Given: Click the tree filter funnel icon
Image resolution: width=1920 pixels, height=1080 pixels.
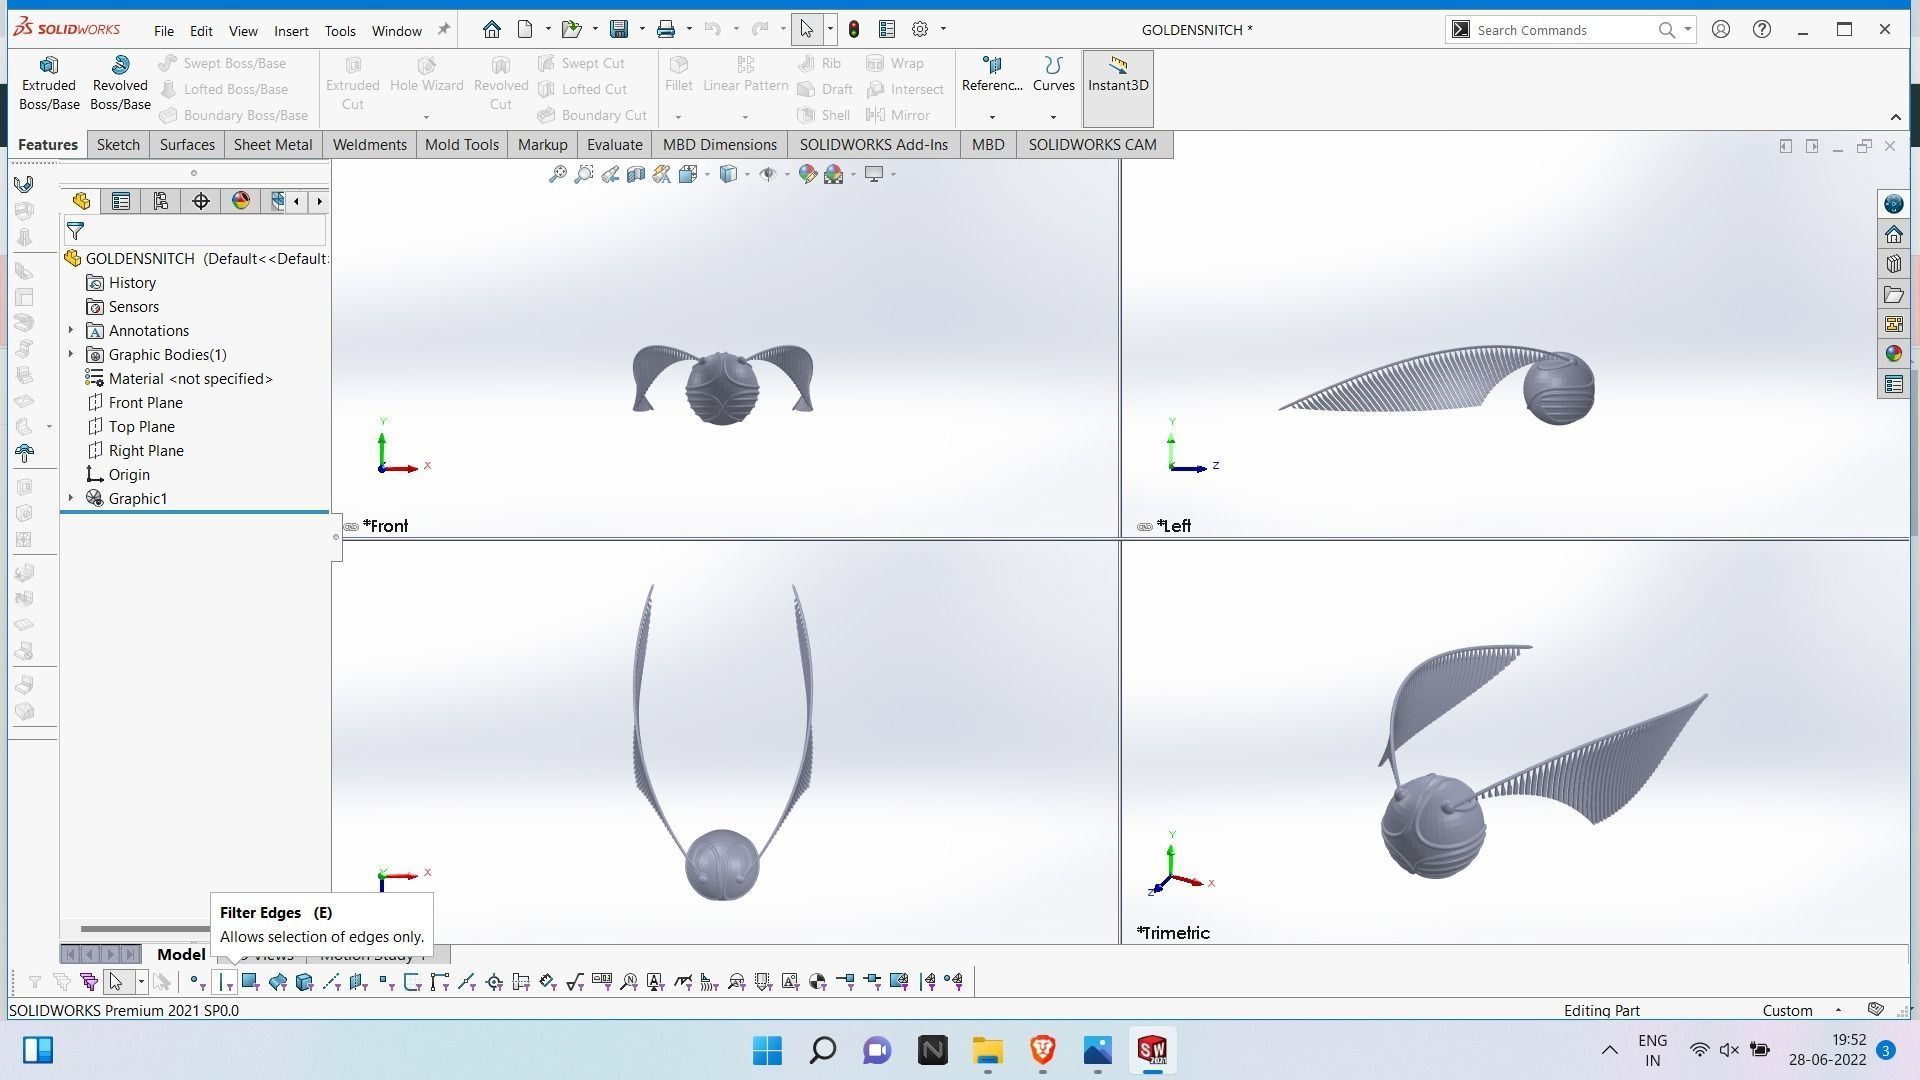Looking at the screenshot, I should [75, 231].
